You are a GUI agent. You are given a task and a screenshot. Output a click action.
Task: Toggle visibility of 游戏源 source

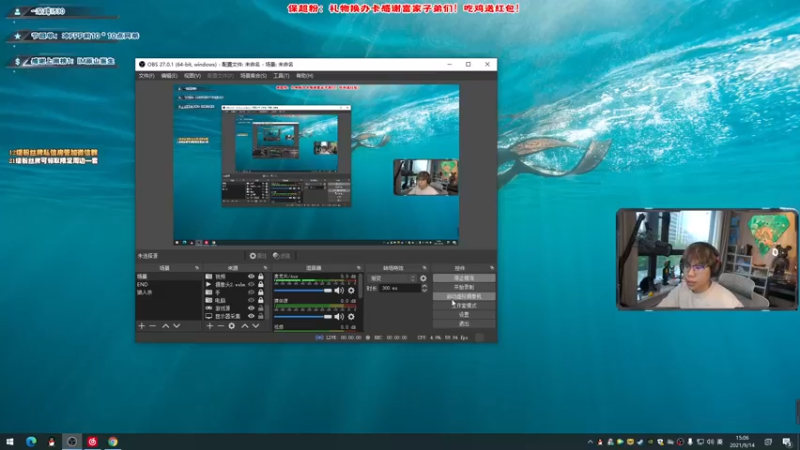251,308
